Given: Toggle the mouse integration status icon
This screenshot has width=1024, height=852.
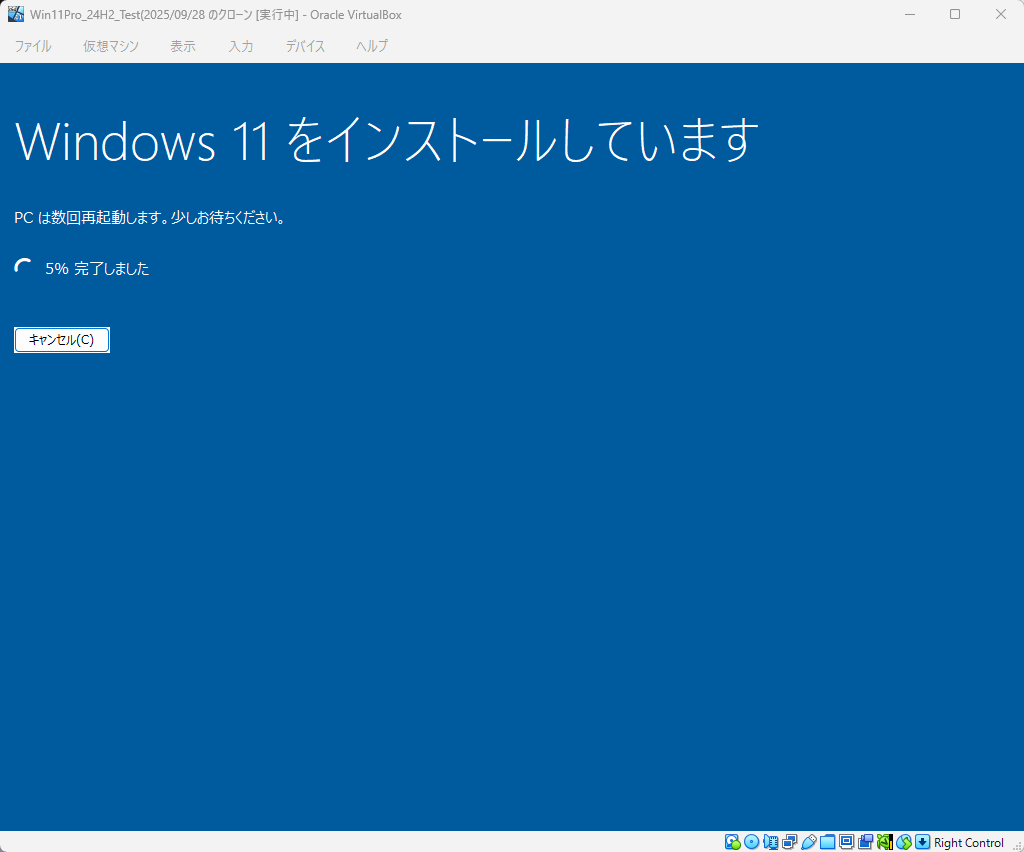Looking at the screenshot, I should (903, 842).
